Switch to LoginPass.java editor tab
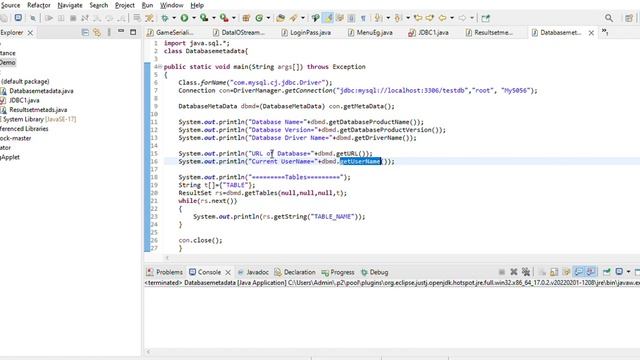The height and width of the screenshot is (360, 640). pos(306,32)
